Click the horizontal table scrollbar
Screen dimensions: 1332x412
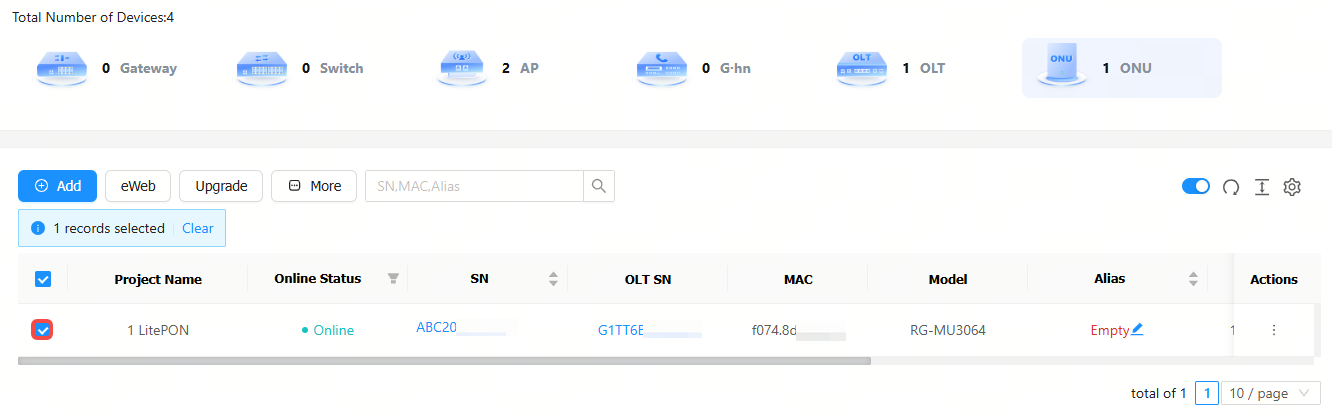tap(444, 361)
